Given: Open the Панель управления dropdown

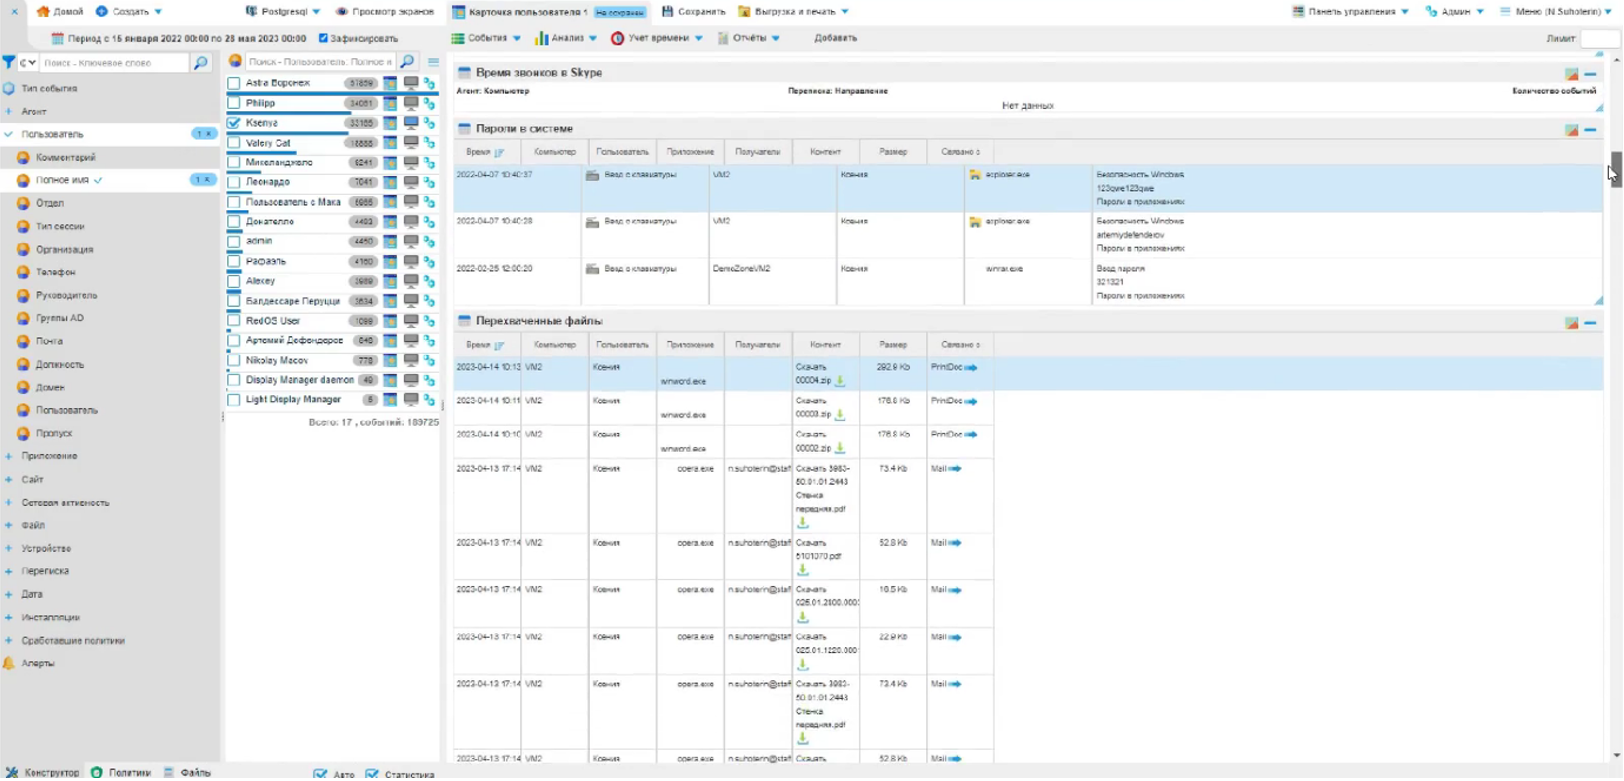Looking at the screenshot, I should pos(1350,11).
